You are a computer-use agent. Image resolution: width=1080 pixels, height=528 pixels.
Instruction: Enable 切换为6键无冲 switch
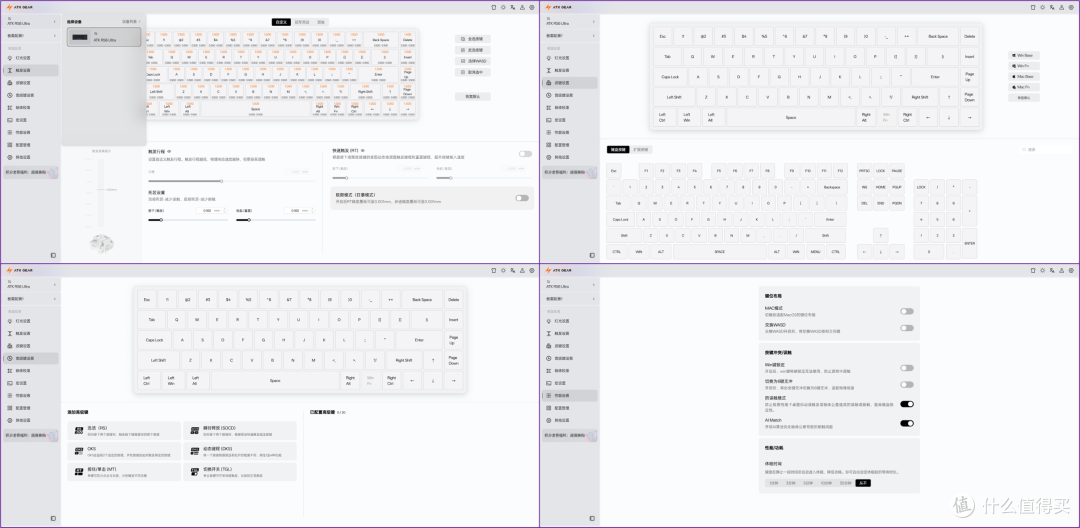click(x=907, y=385)
